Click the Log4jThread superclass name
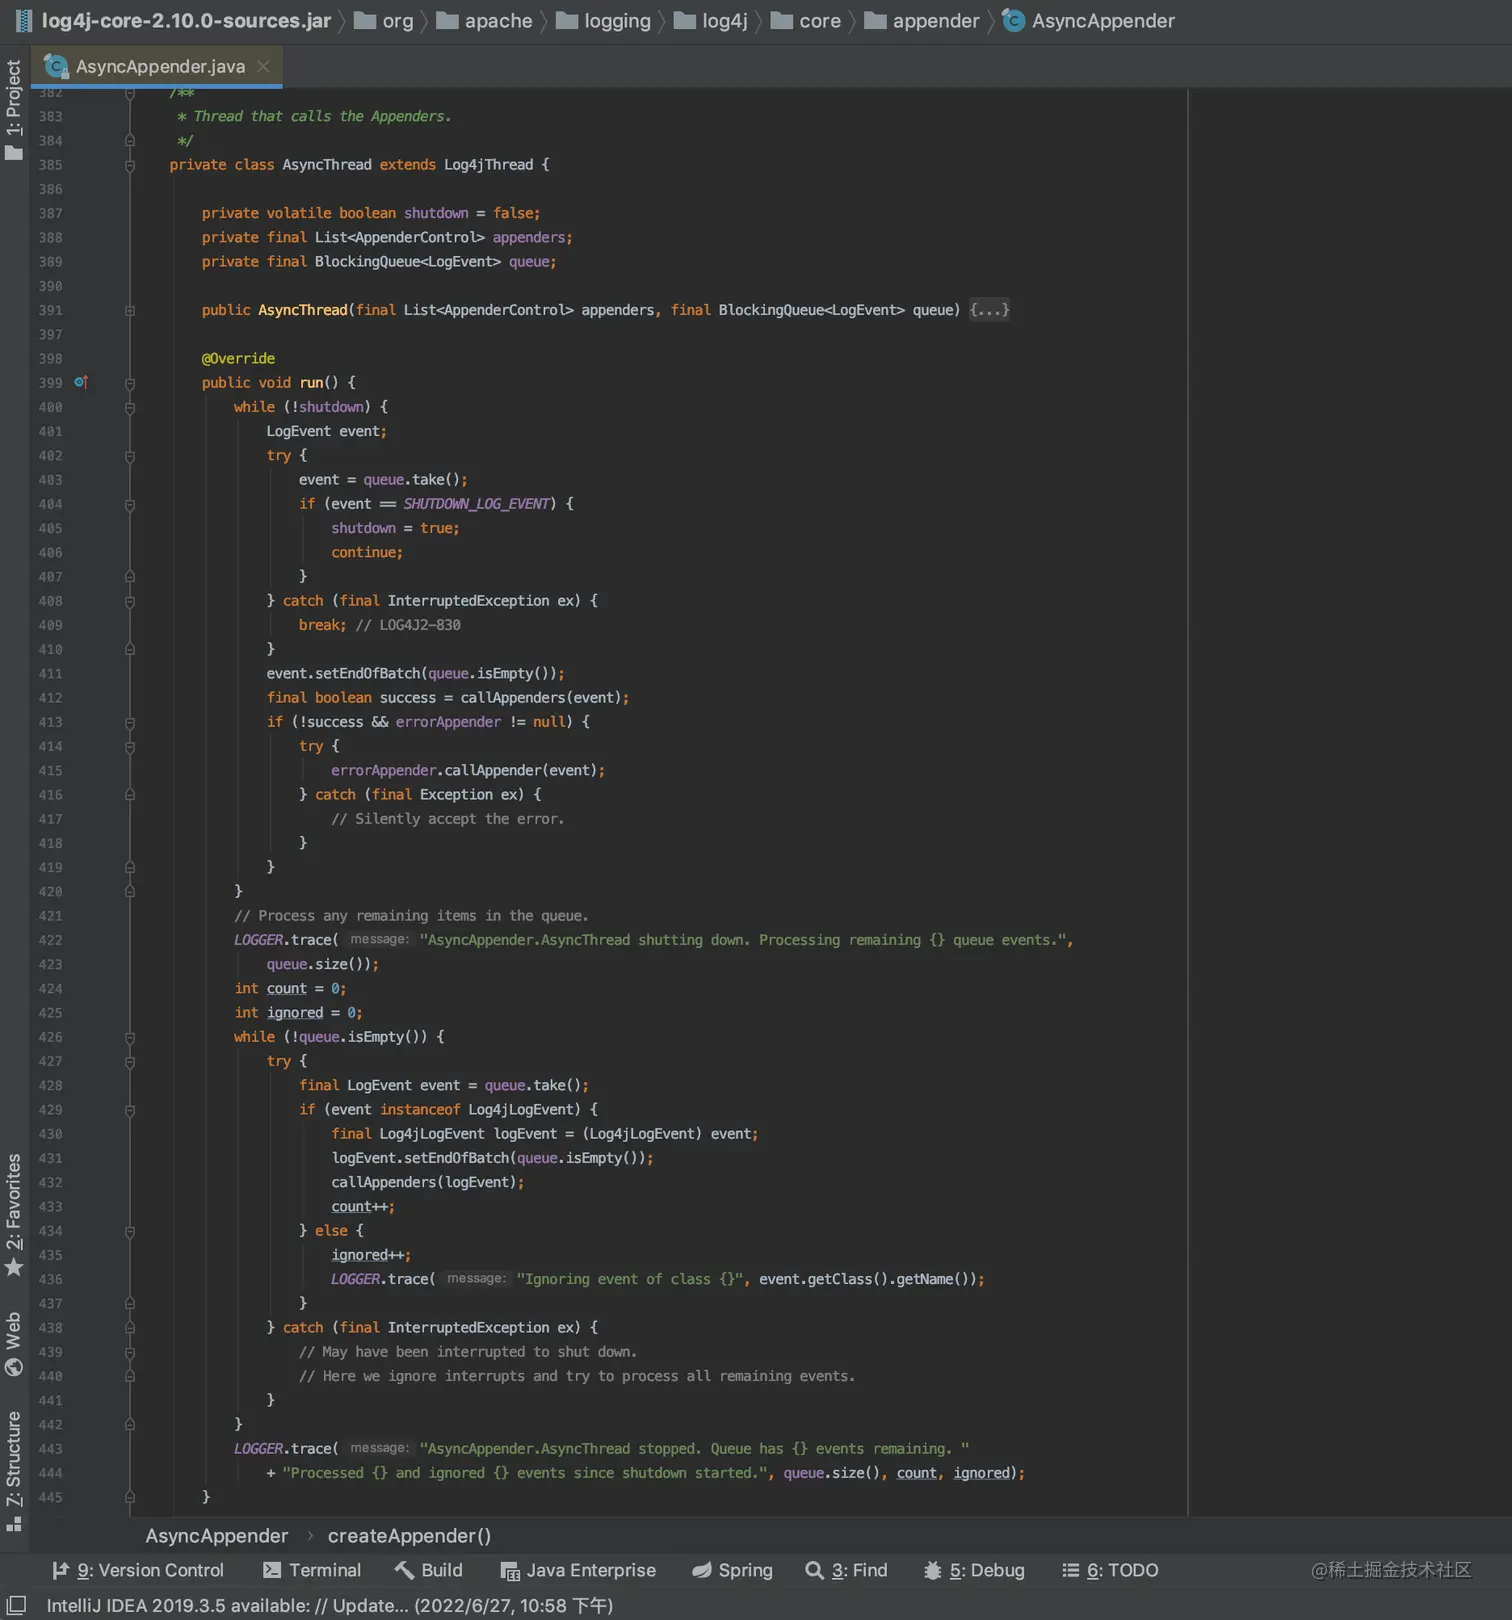The width and height of the screenshot is (1512, 1620). tap(488, 165)
